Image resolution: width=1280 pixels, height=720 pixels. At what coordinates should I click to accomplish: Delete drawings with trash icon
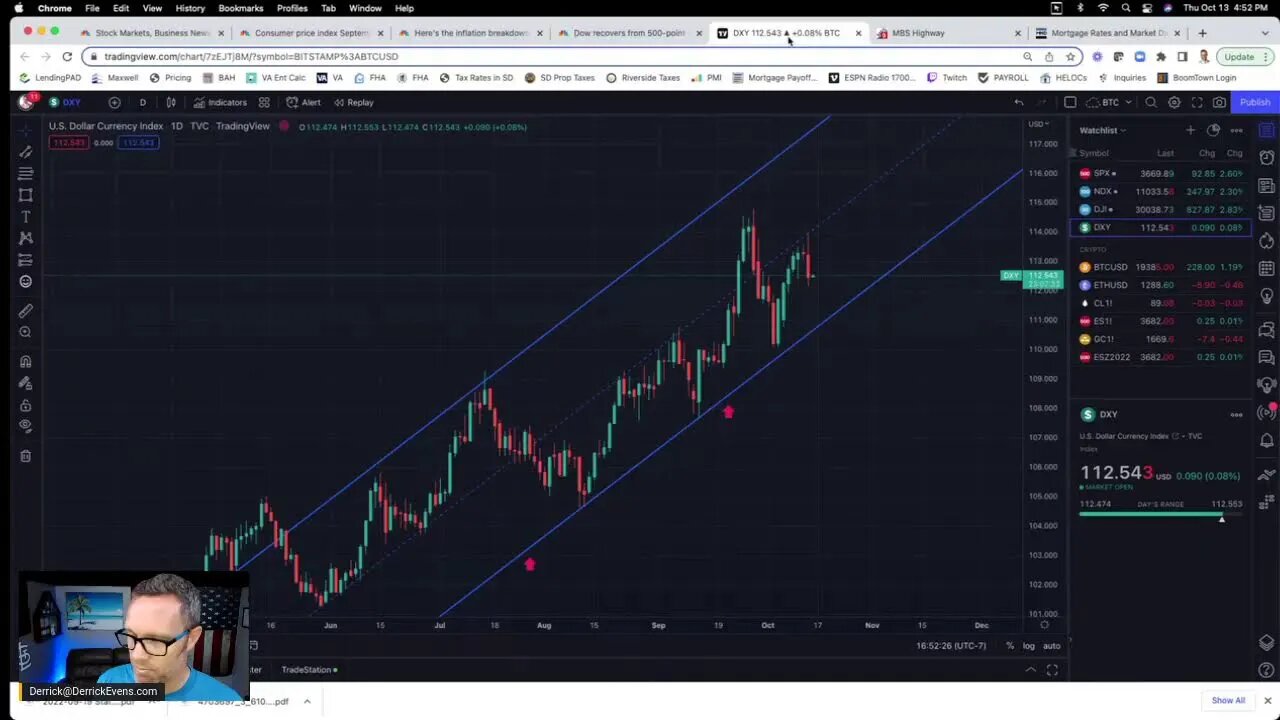(26, 456)
